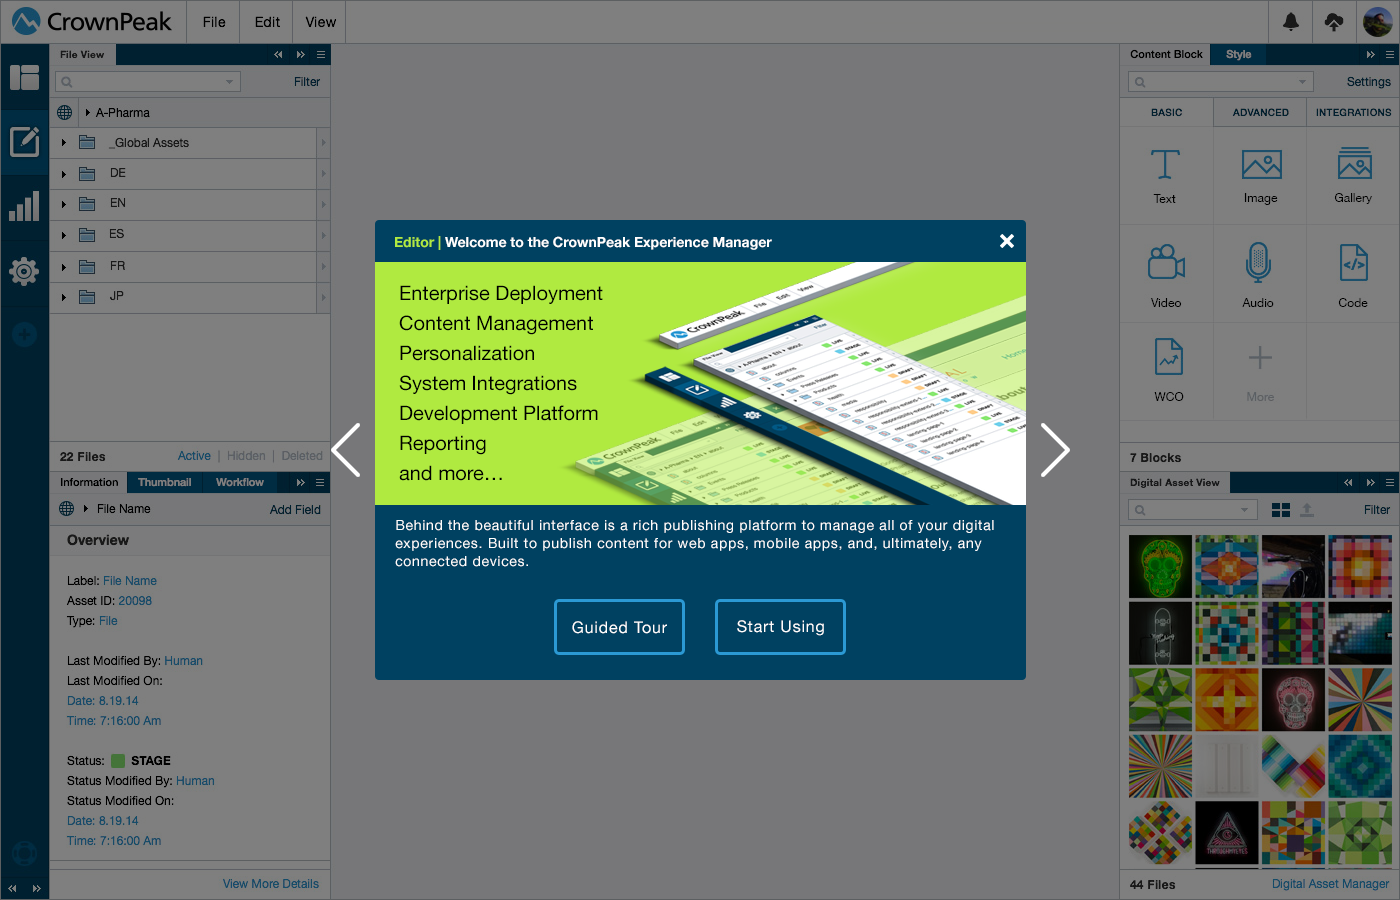Open the Content Block panel menu icon

(x=1390, y=55)
